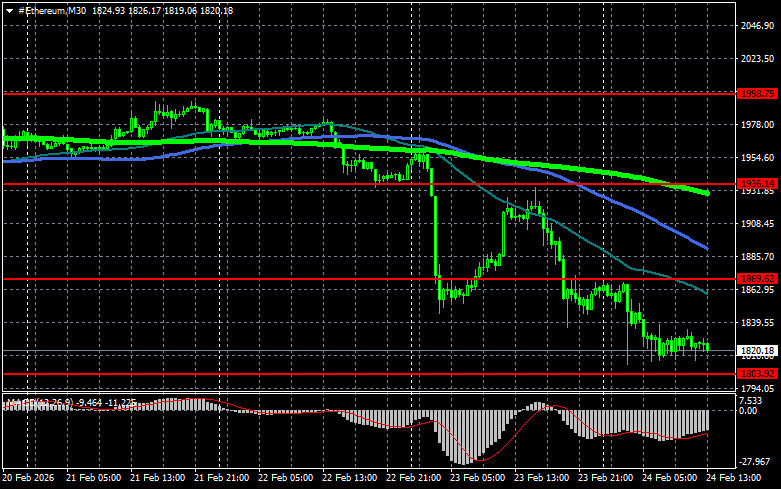The height and width of the screenshot is (489, 781).
Task: Click the 23 Feb 05:00 time label
Action: 477,478
